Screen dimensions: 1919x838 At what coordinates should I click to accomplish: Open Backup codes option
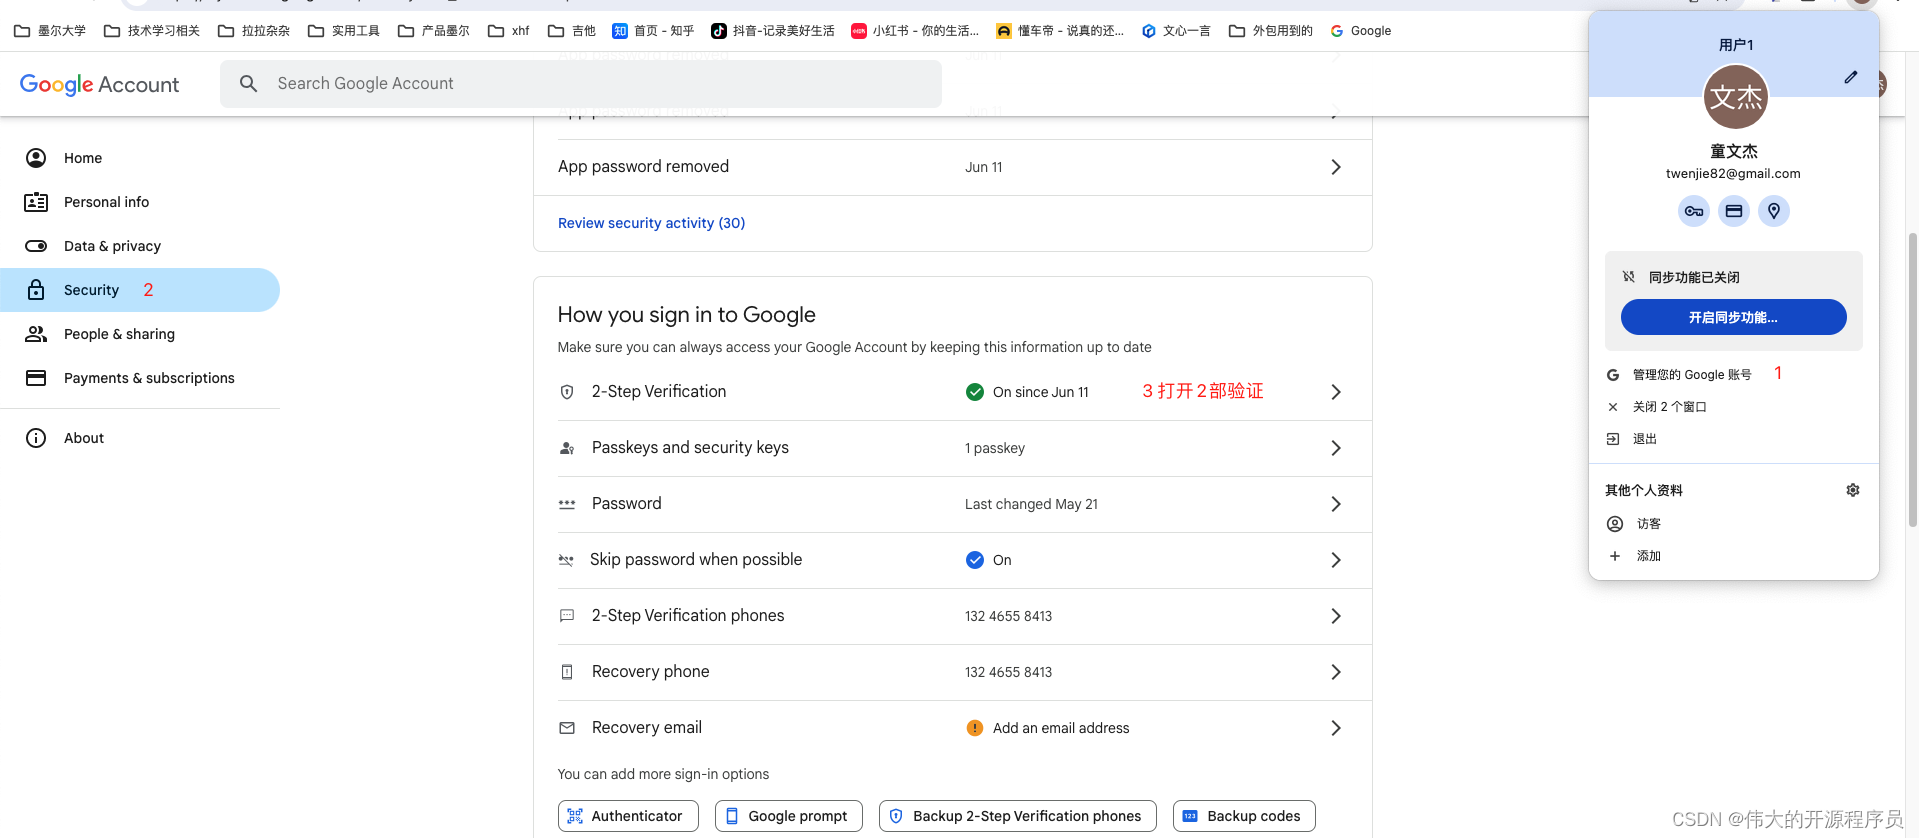pos(1244,816)
